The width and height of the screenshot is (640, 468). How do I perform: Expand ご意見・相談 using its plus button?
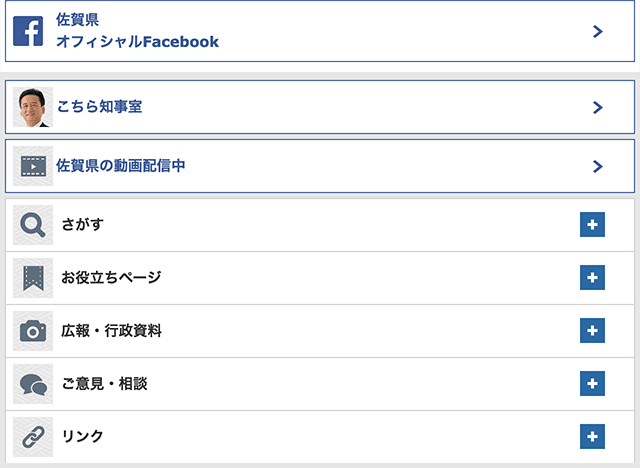pos(592,384)
